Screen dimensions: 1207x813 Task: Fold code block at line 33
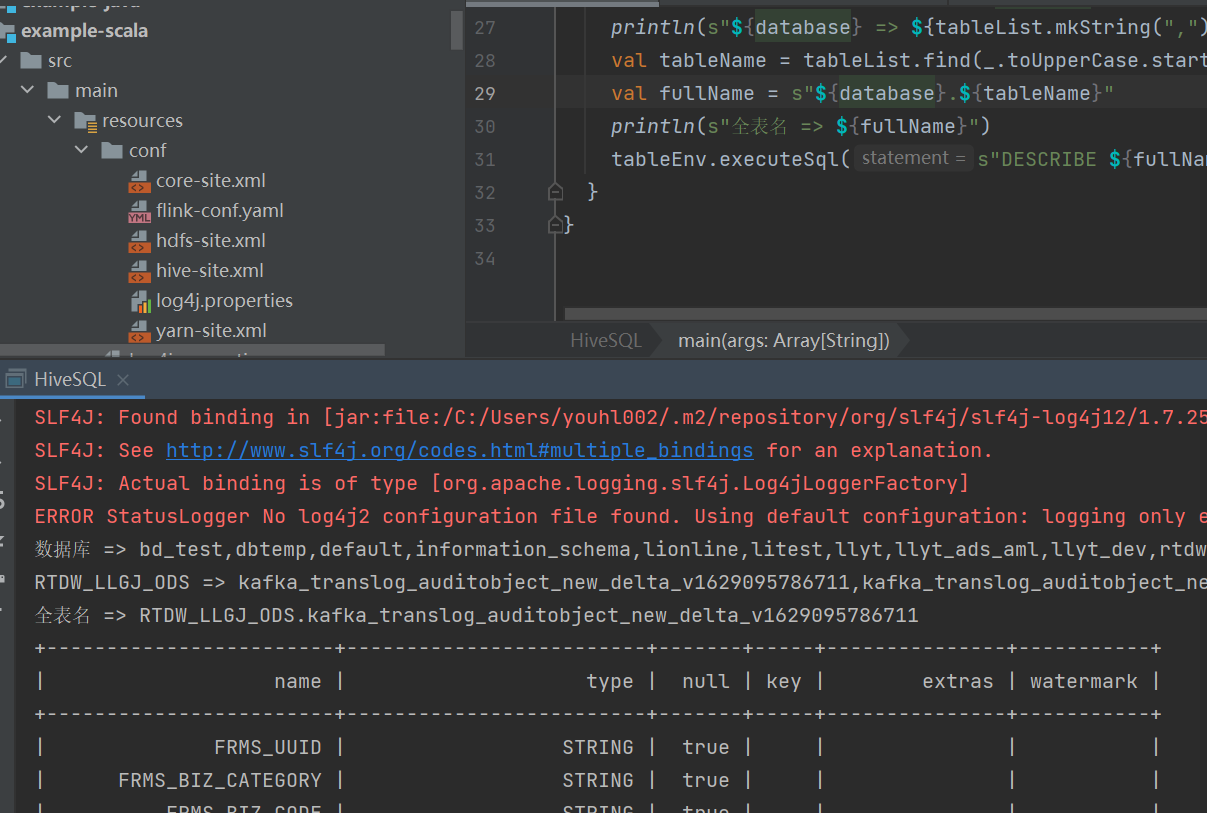click(x=556, y=225)
